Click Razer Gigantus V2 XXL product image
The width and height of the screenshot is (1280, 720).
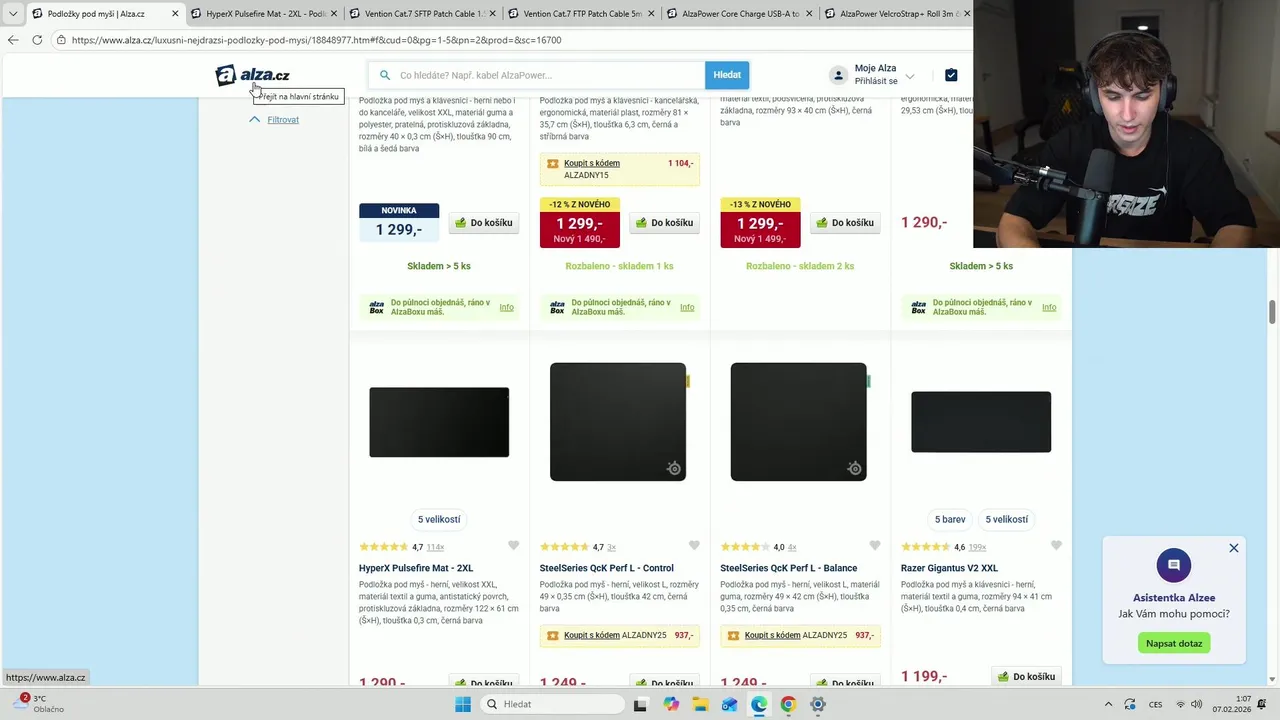(981, 422)
